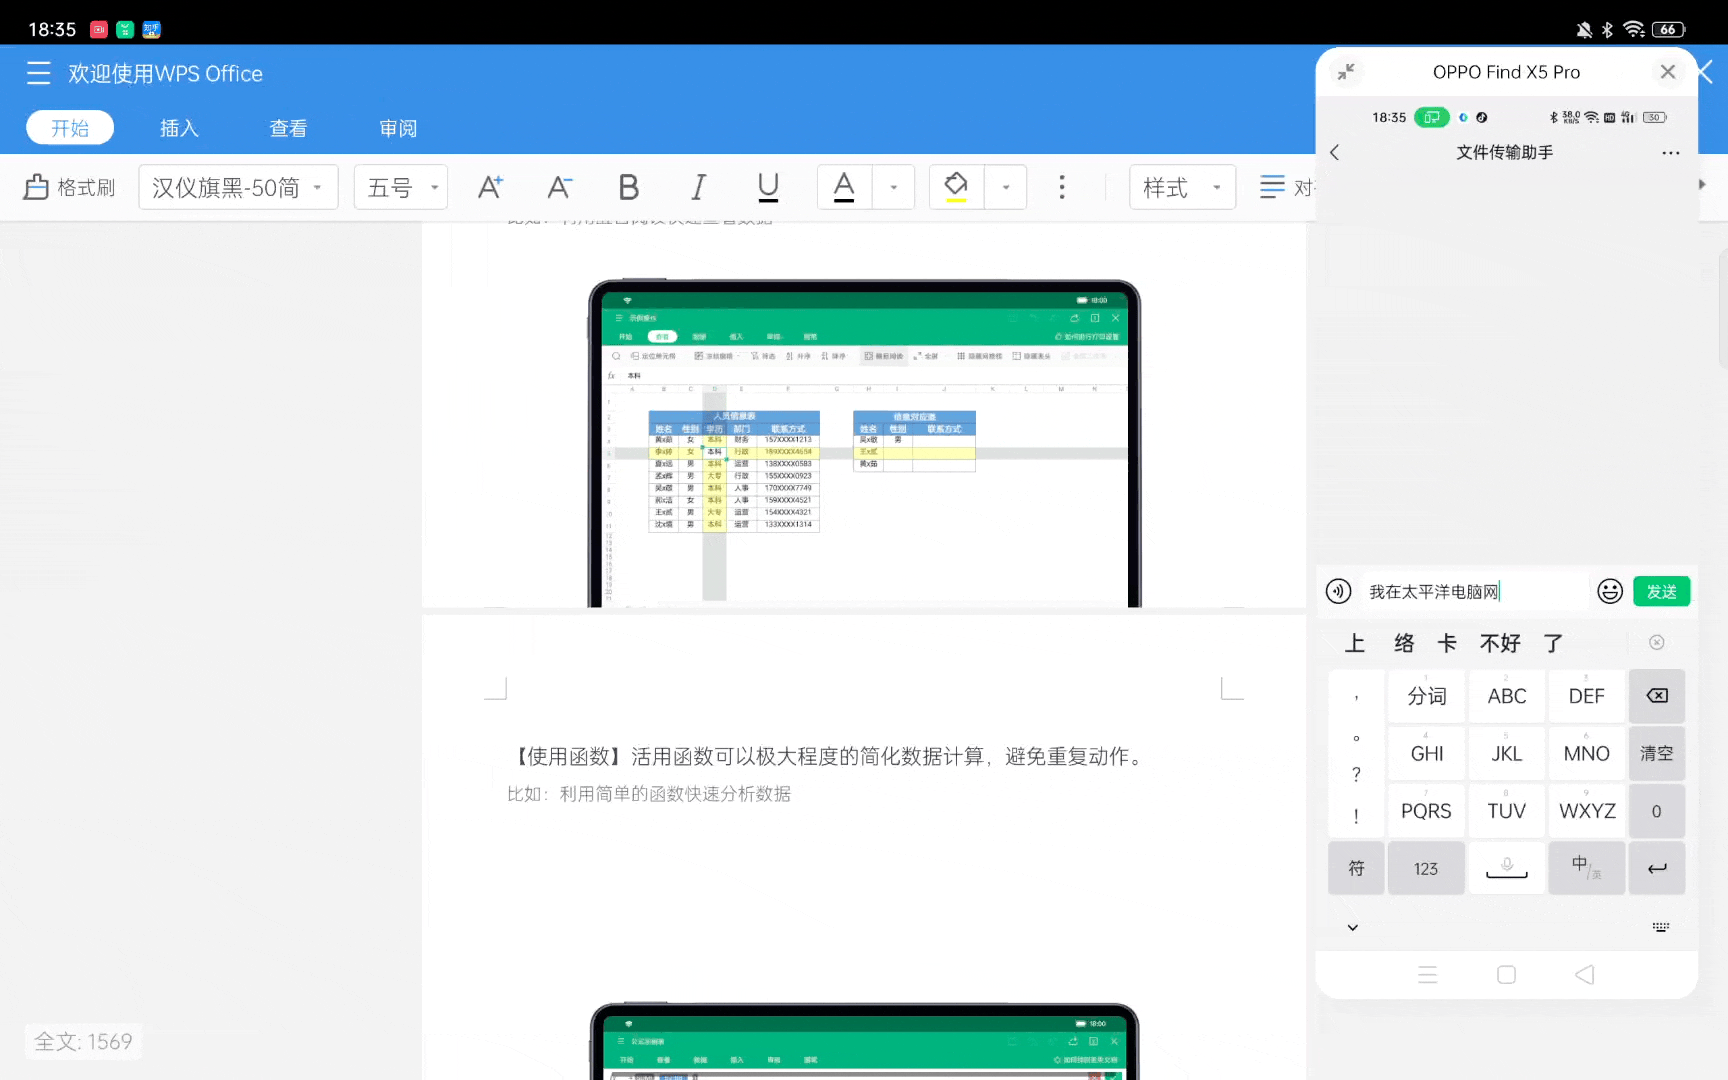Open the emoji picker in chat
Screen dimensions: 1728x1080
1610,591
